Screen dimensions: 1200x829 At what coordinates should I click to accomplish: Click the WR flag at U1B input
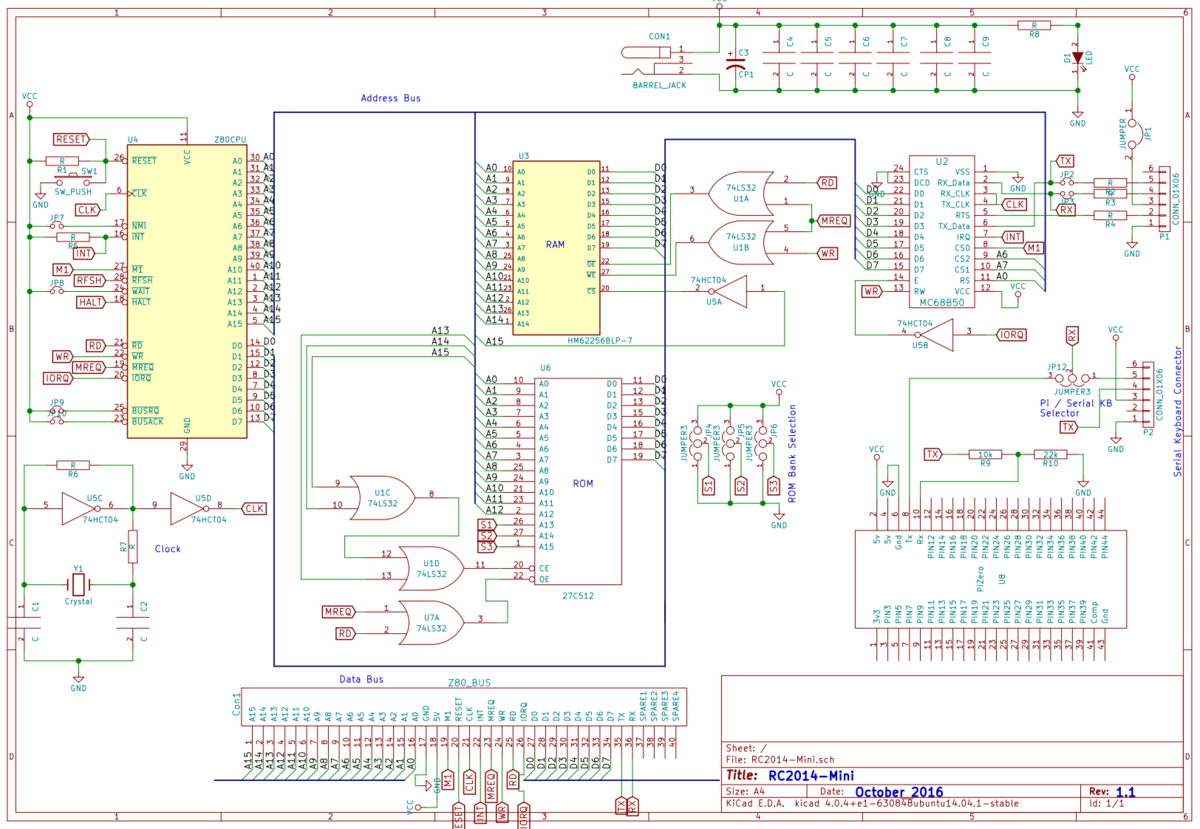point(826,253)
